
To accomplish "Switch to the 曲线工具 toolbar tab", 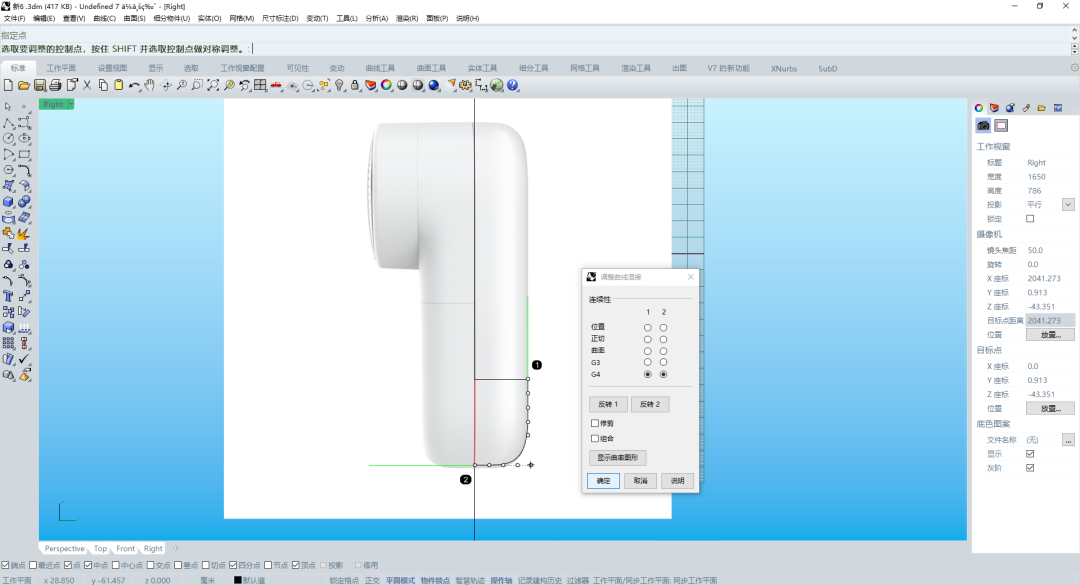I will [380, 68].
